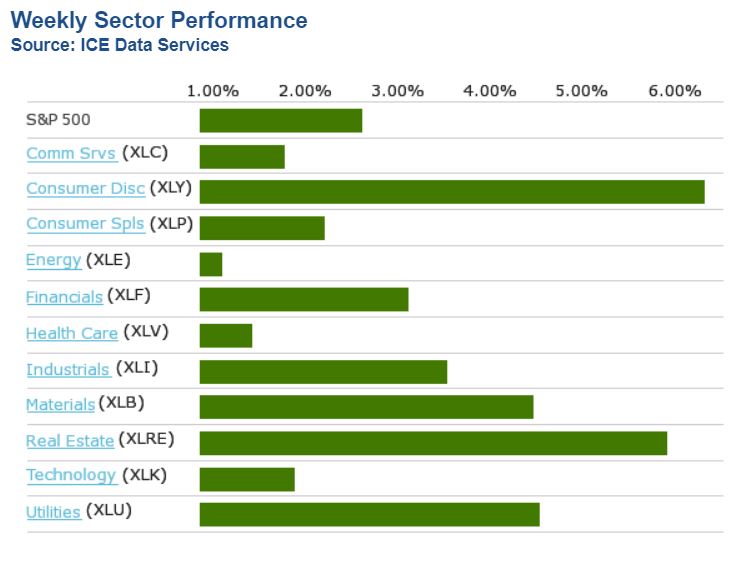The image size is (737, 572).
Task: Open the Health Care sector link
Action: 72,333
